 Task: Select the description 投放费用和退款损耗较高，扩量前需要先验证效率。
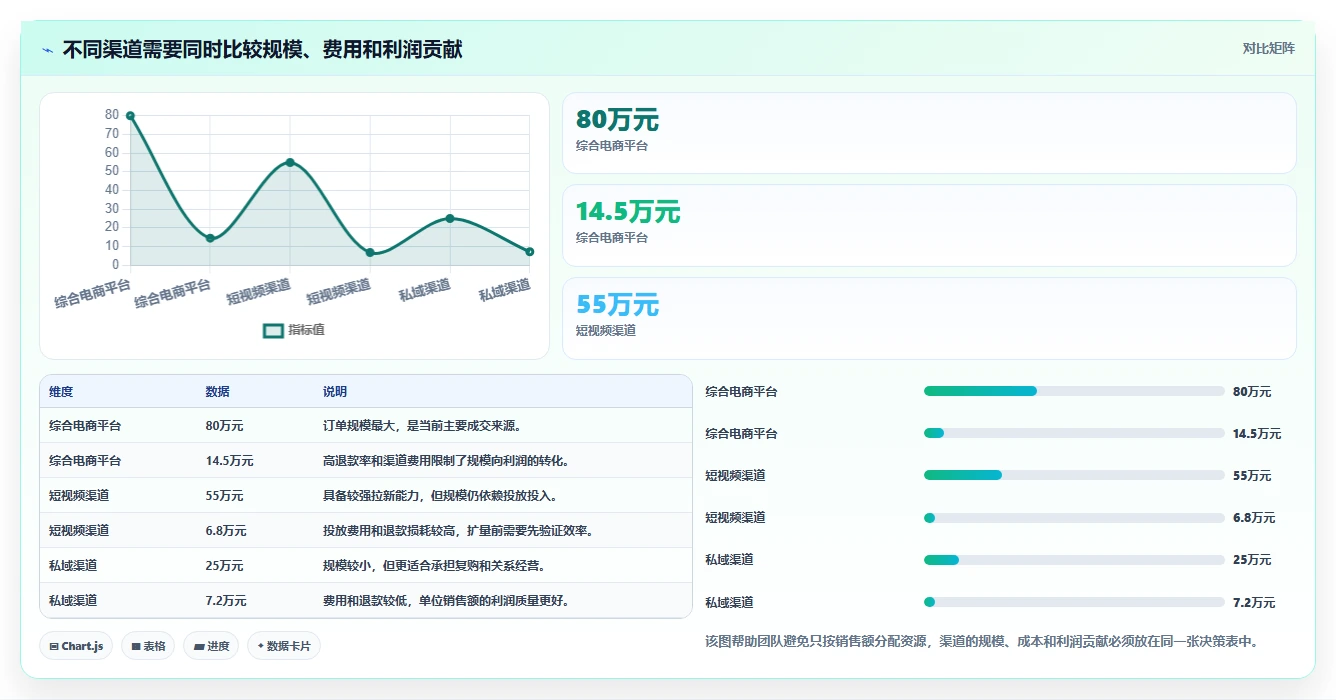[x=458, y=531]
